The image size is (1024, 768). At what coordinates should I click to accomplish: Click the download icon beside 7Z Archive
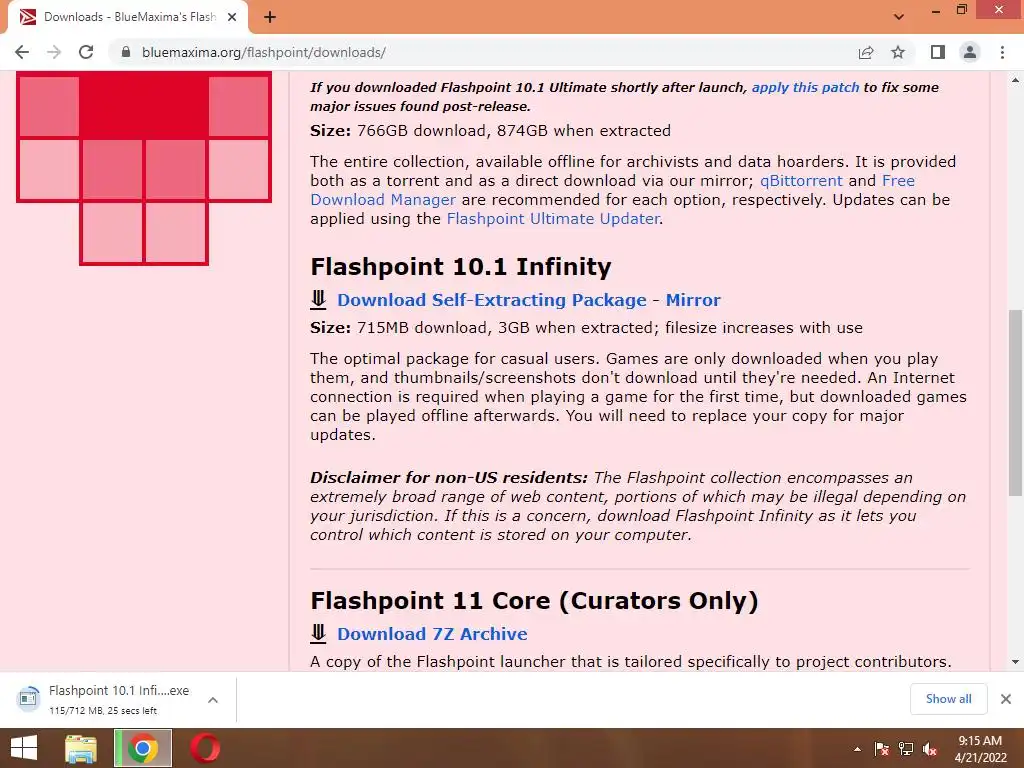point(318,633)
